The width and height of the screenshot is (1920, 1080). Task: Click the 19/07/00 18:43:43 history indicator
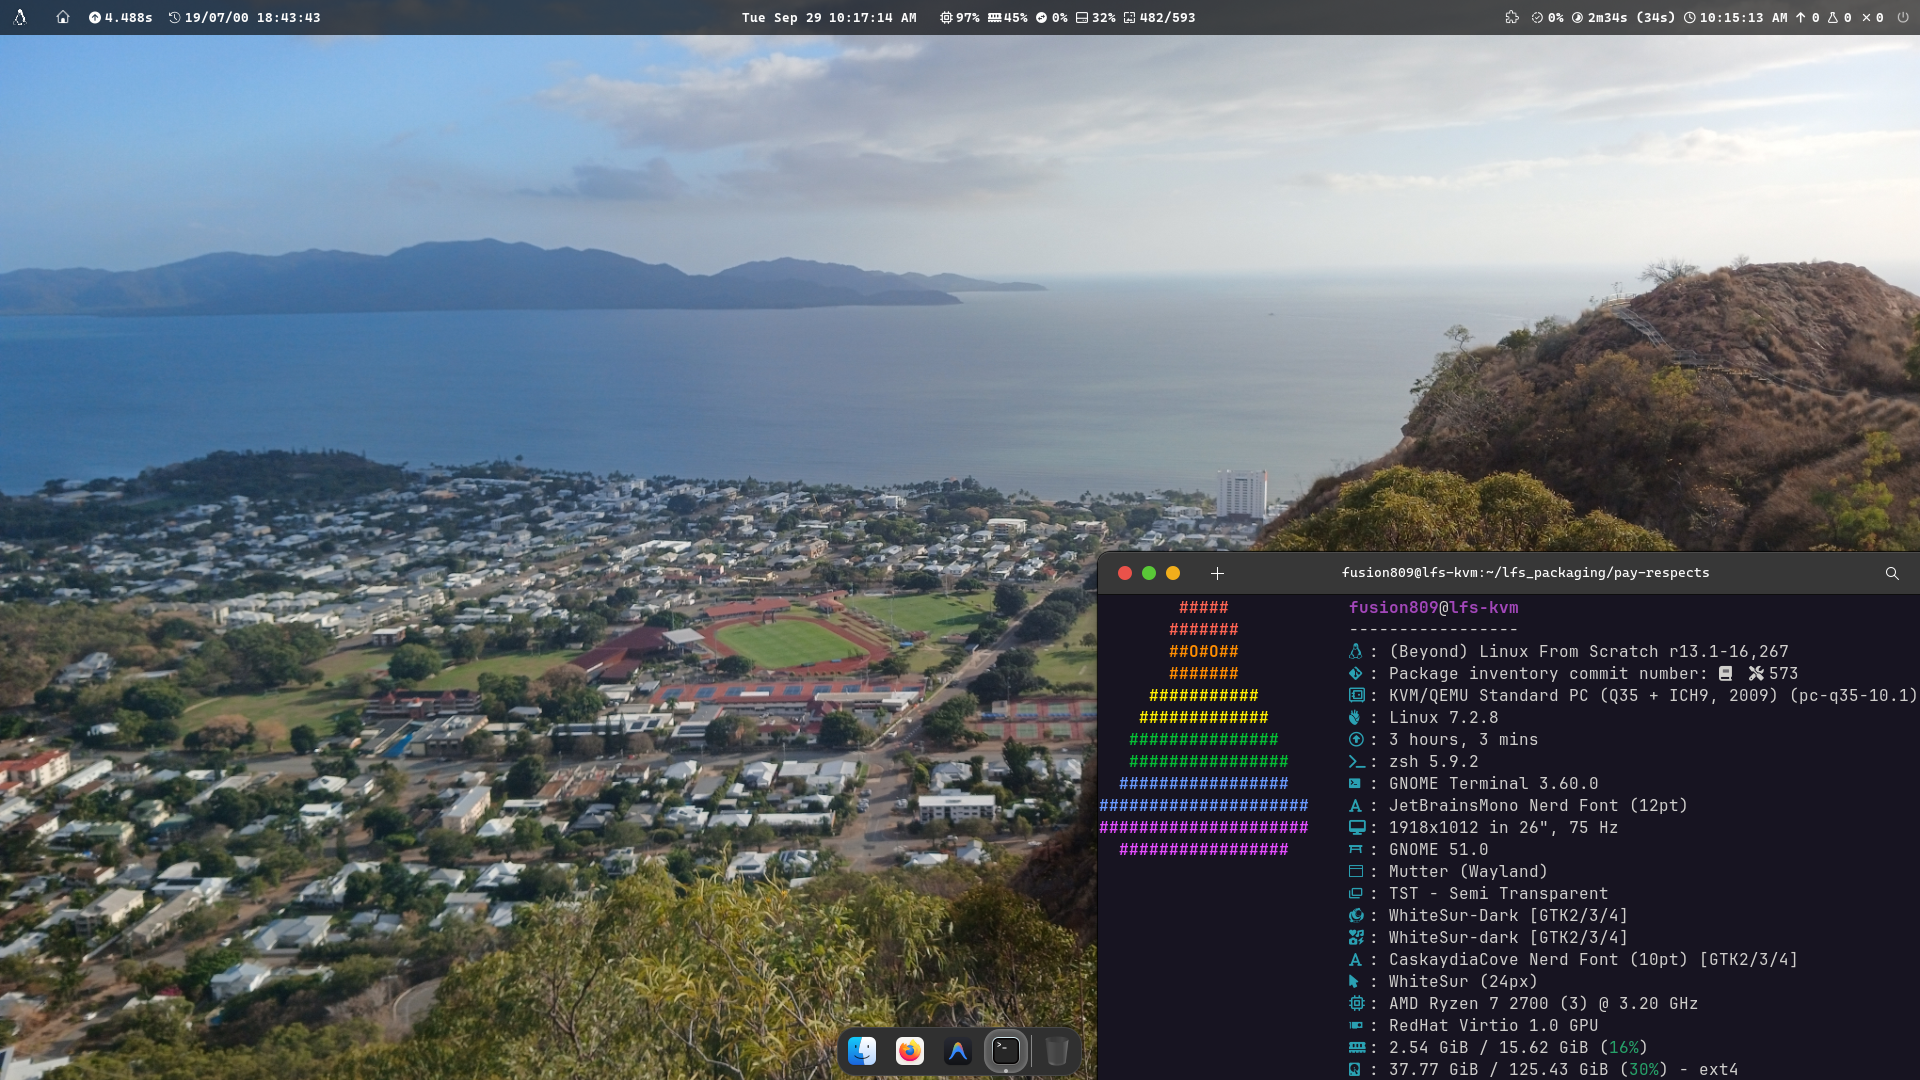(244, 17)
